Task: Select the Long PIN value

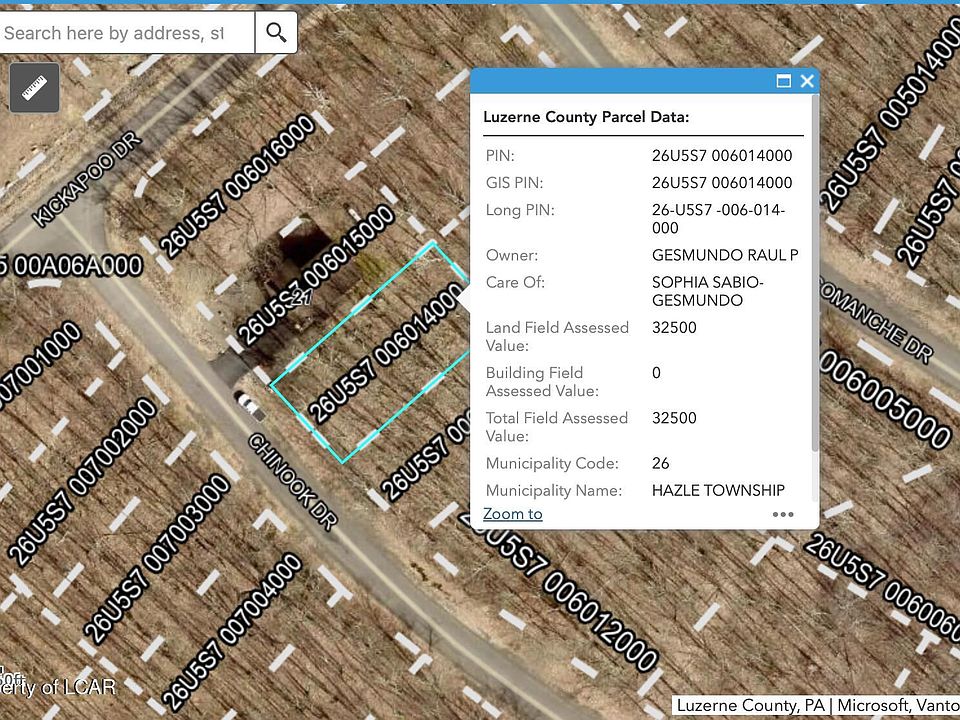Action: tap(718, 219)
